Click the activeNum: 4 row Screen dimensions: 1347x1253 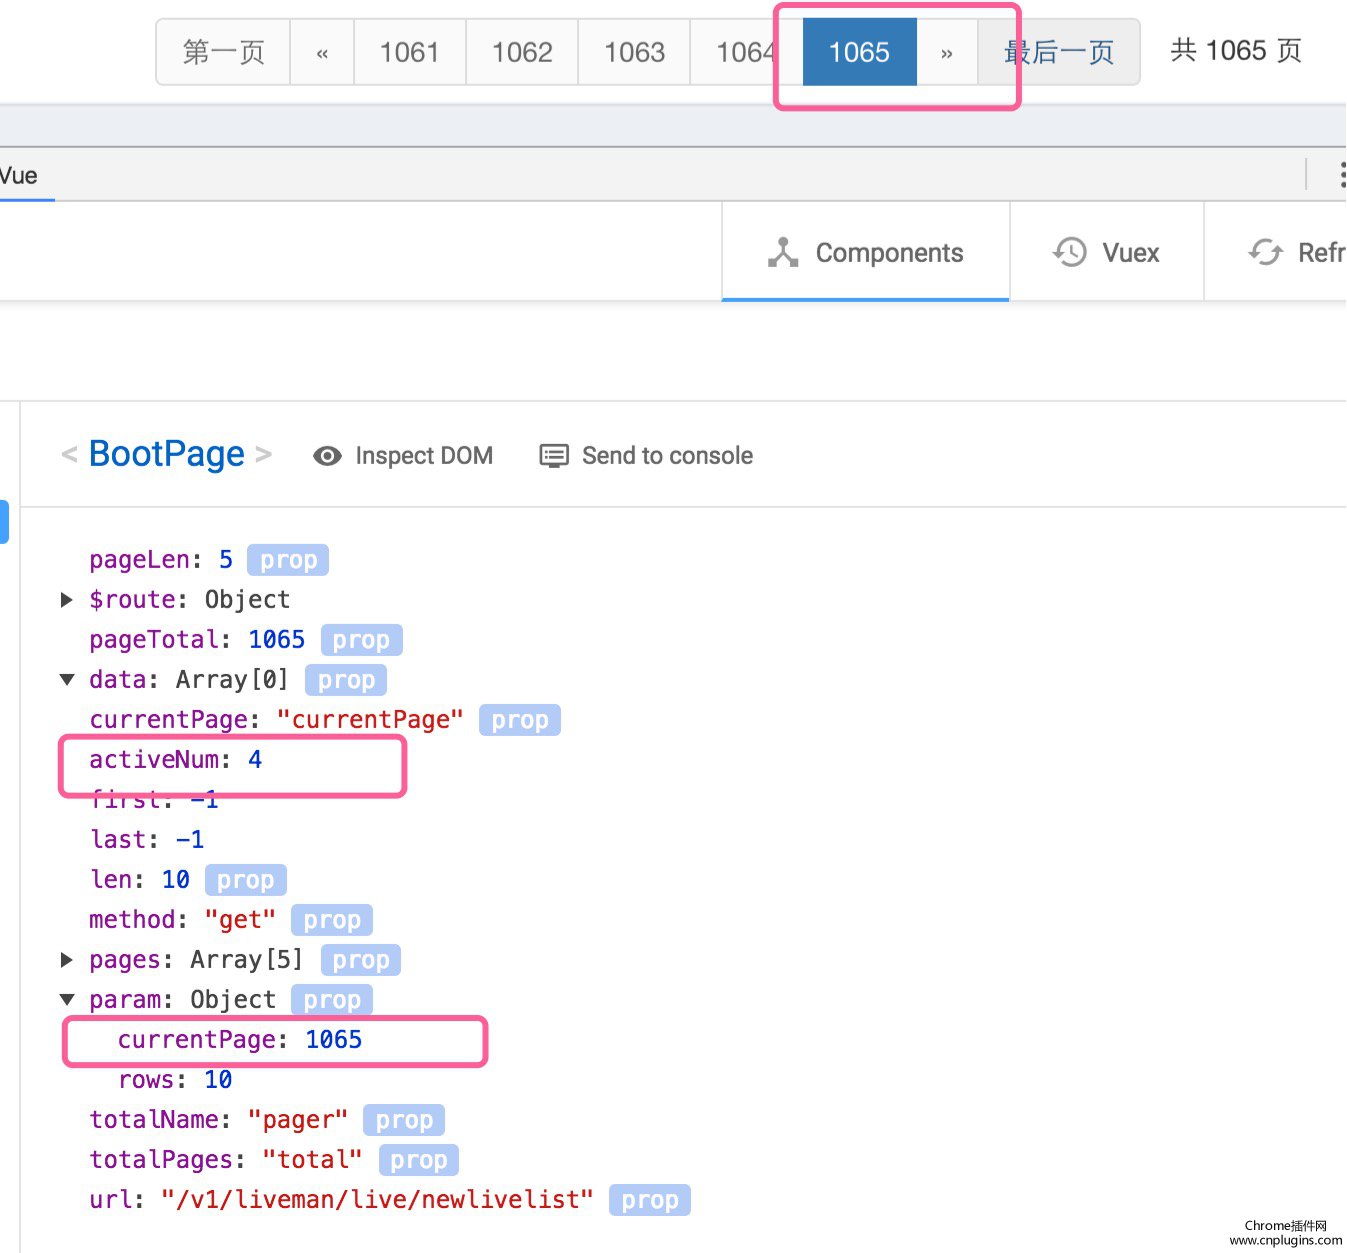176,760
